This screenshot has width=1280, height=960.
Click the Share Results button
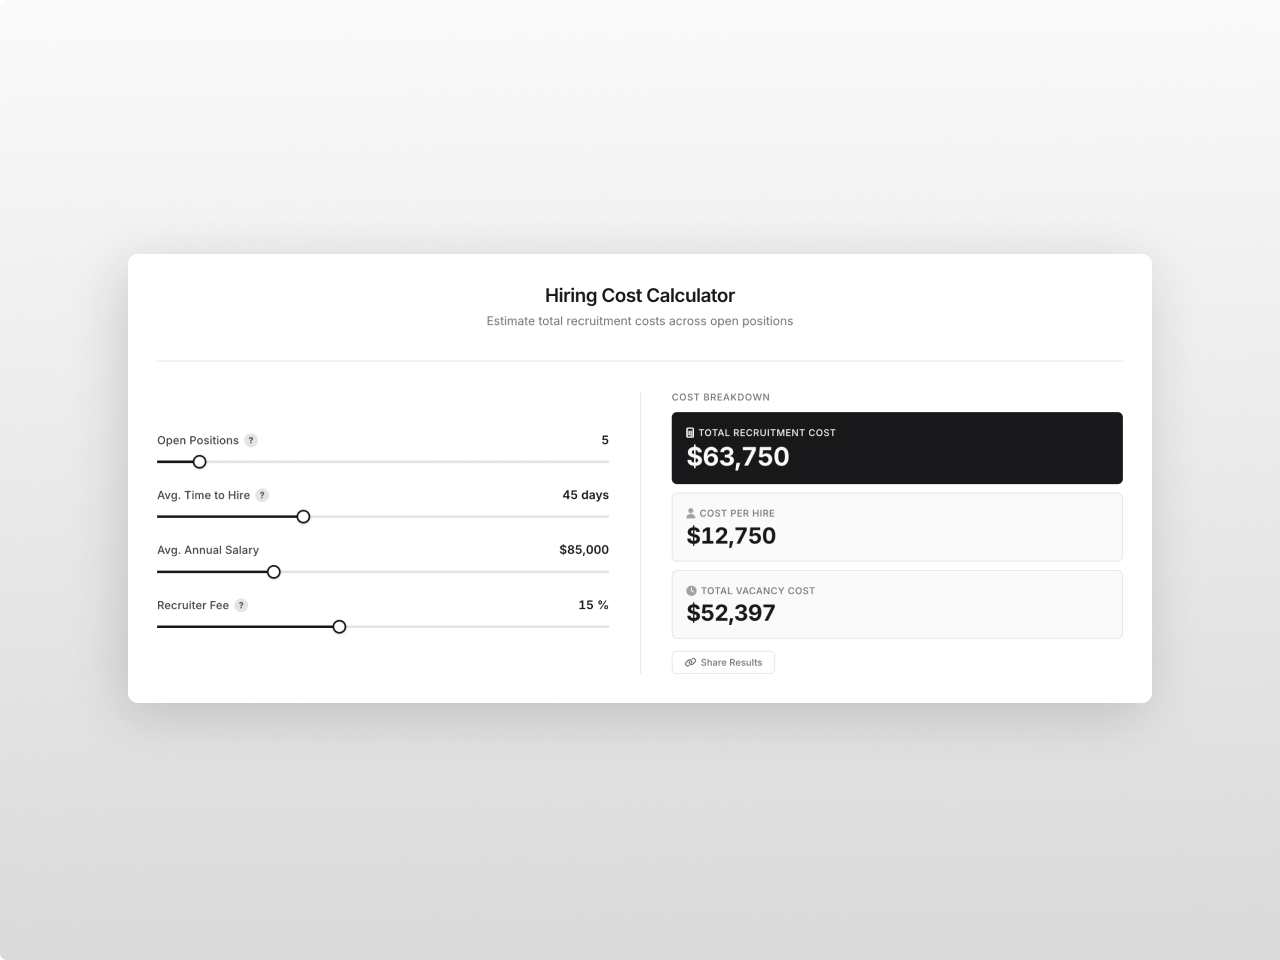pyautogui.click(x=722, y=662)
